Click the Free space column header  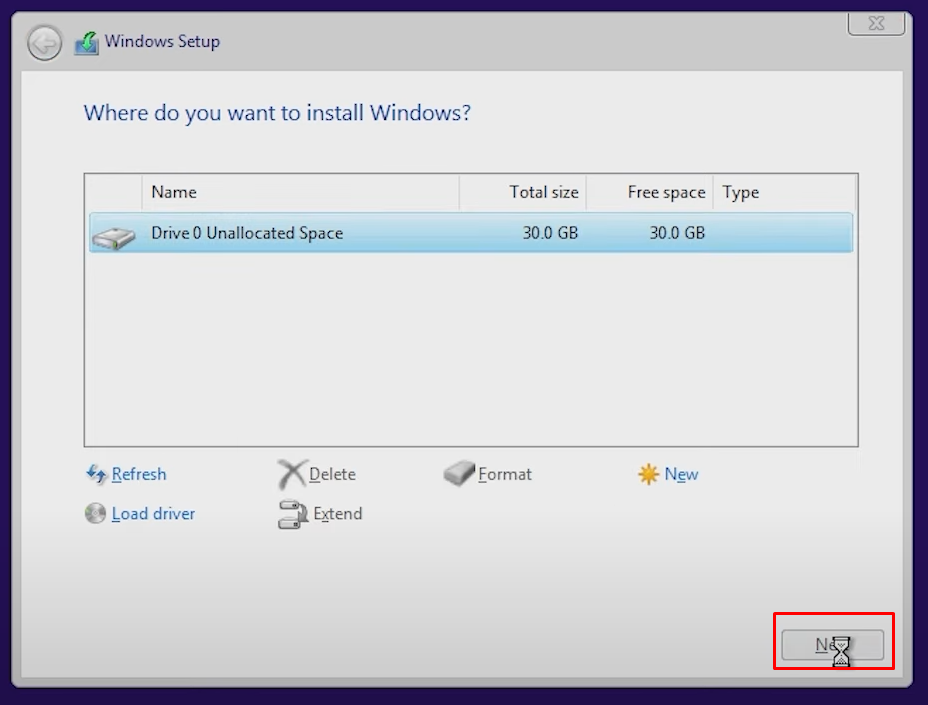(x=650, y=192)
